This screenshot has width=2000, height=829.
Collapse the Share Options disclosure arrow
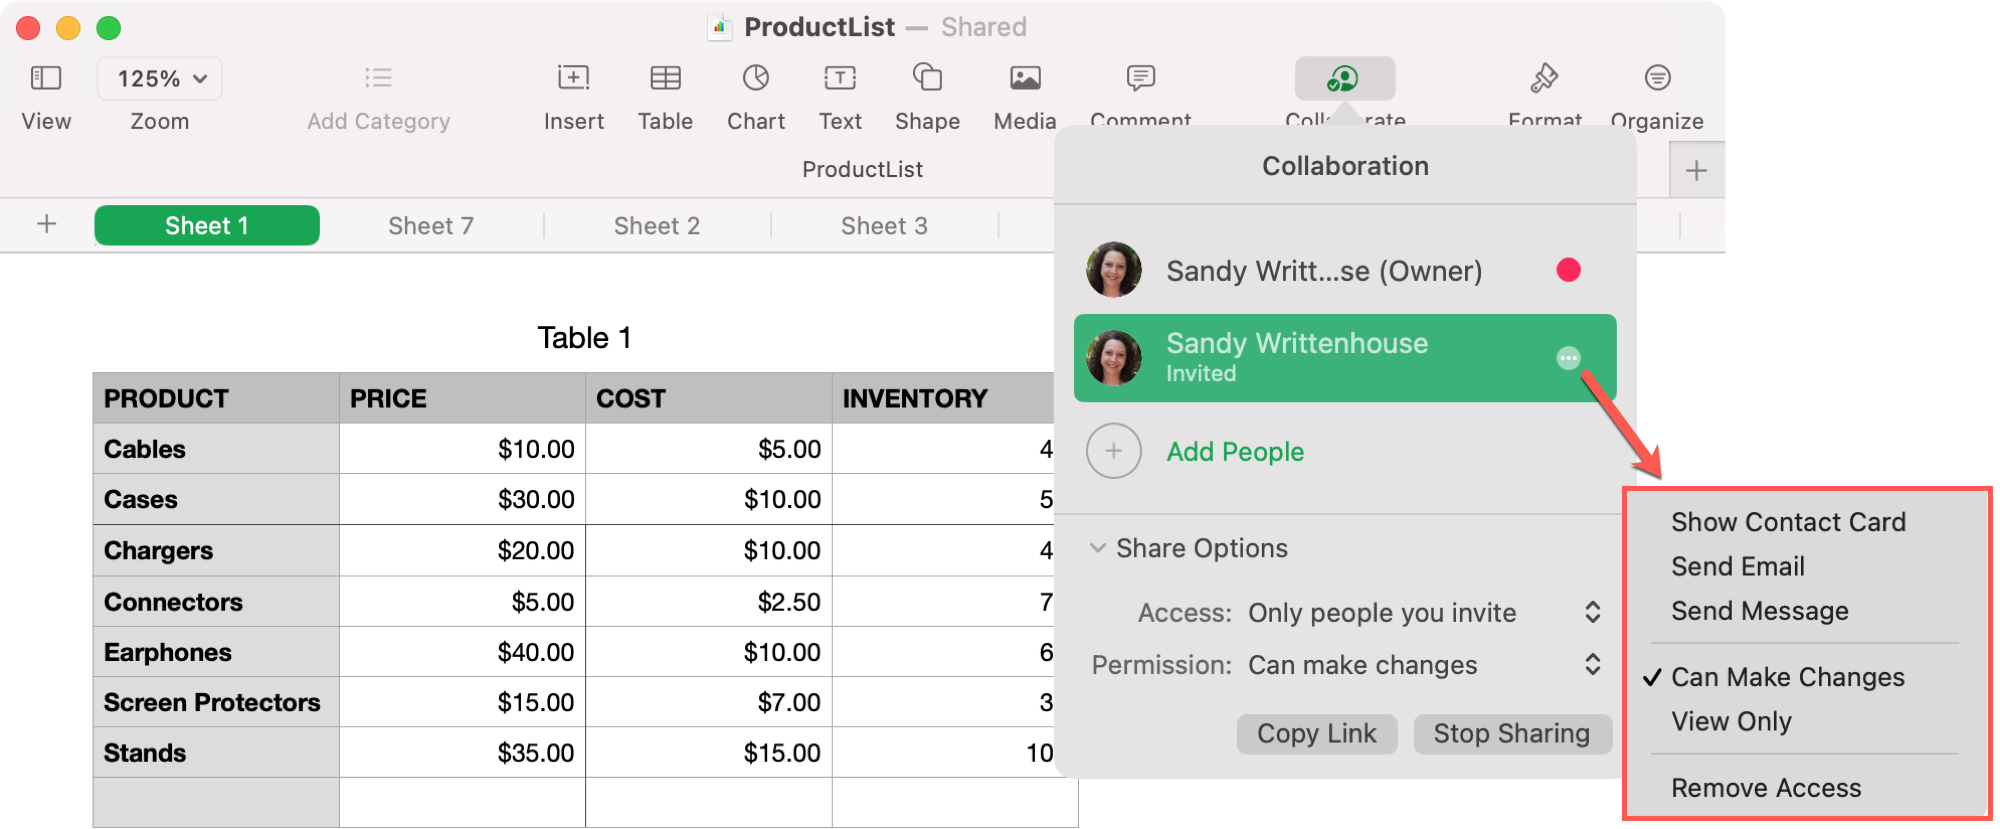(x=1098, y=548)
